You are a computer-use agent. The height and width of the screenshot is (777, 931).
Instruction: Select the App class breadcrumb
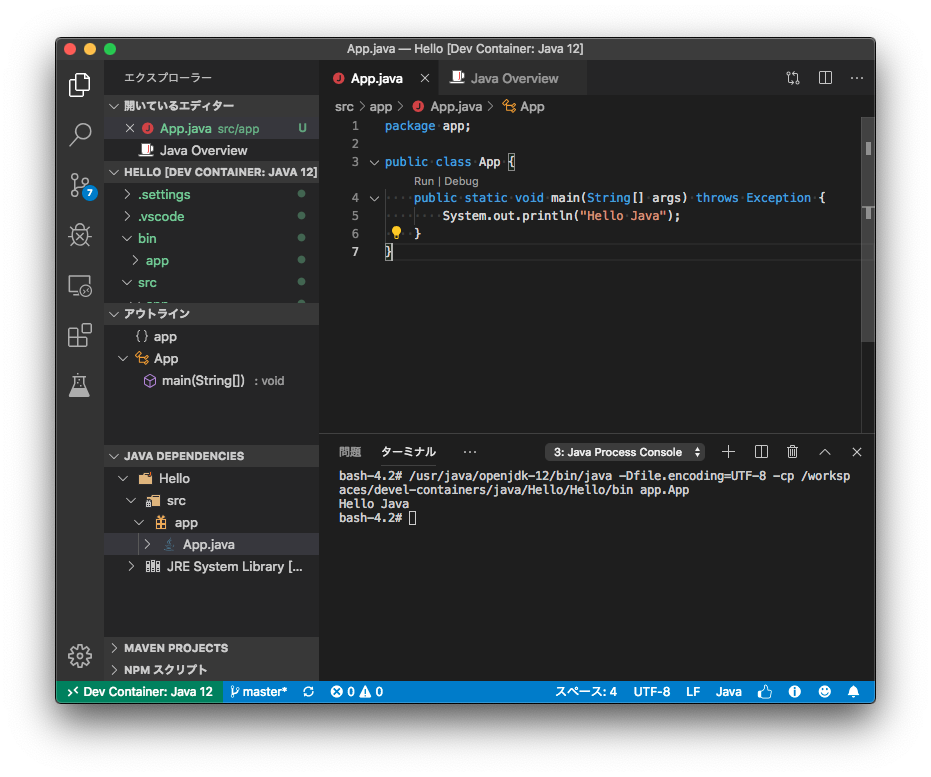(x=524, y=107)
